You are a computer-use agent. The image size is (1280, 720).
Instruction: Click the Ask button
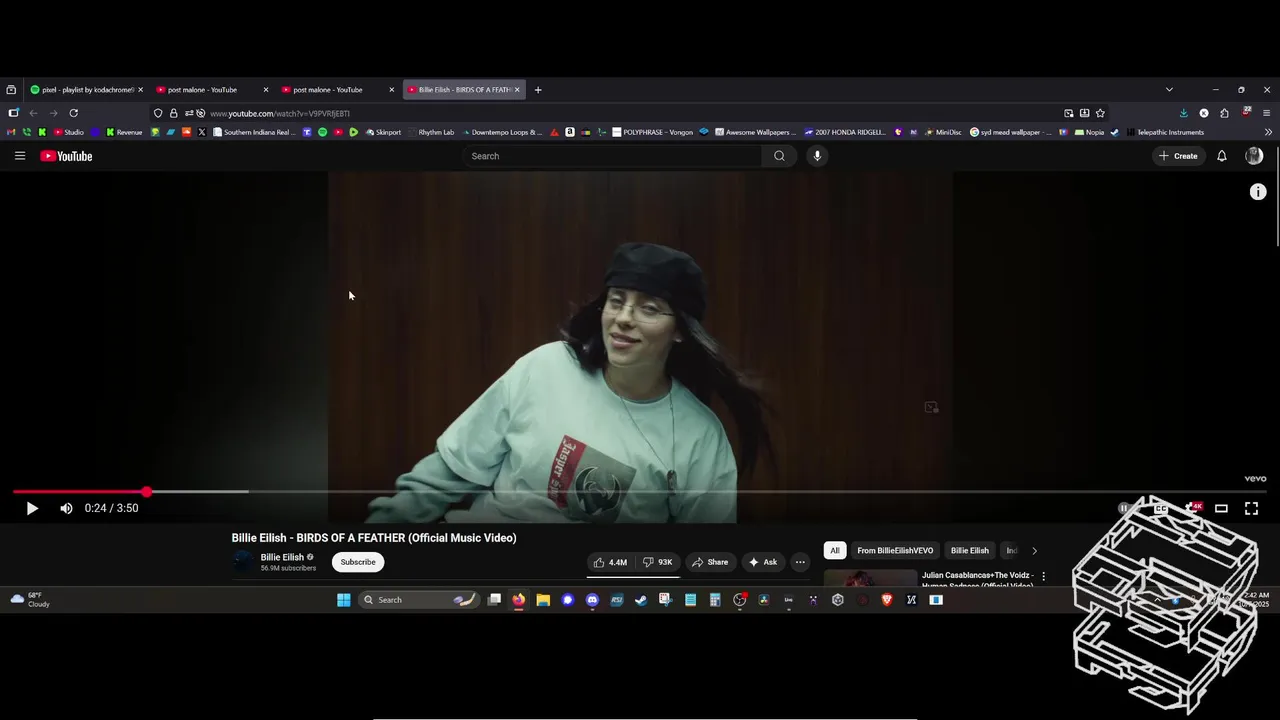[x=763, y=562]
